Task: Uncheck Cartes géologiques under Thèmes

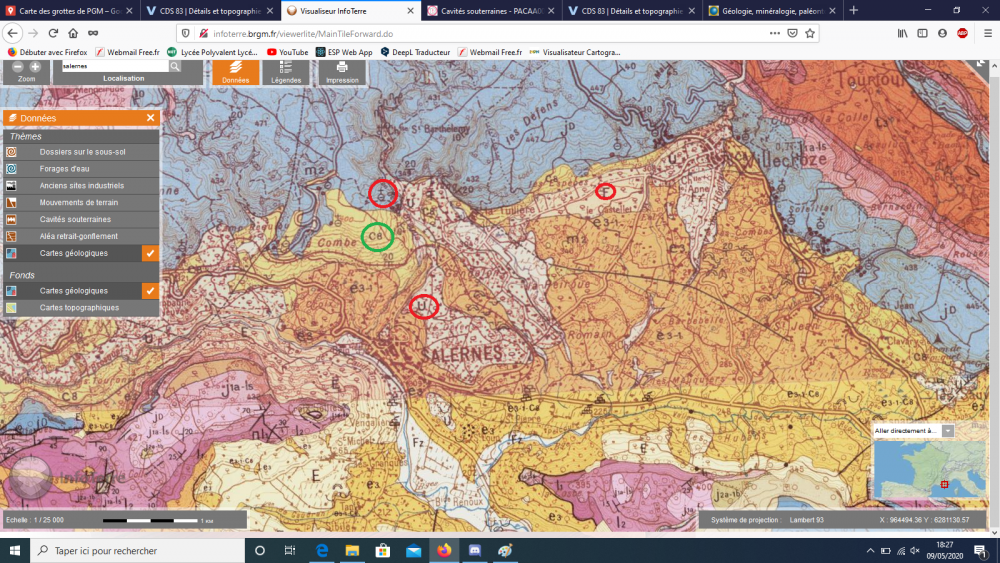Action: 150,254
